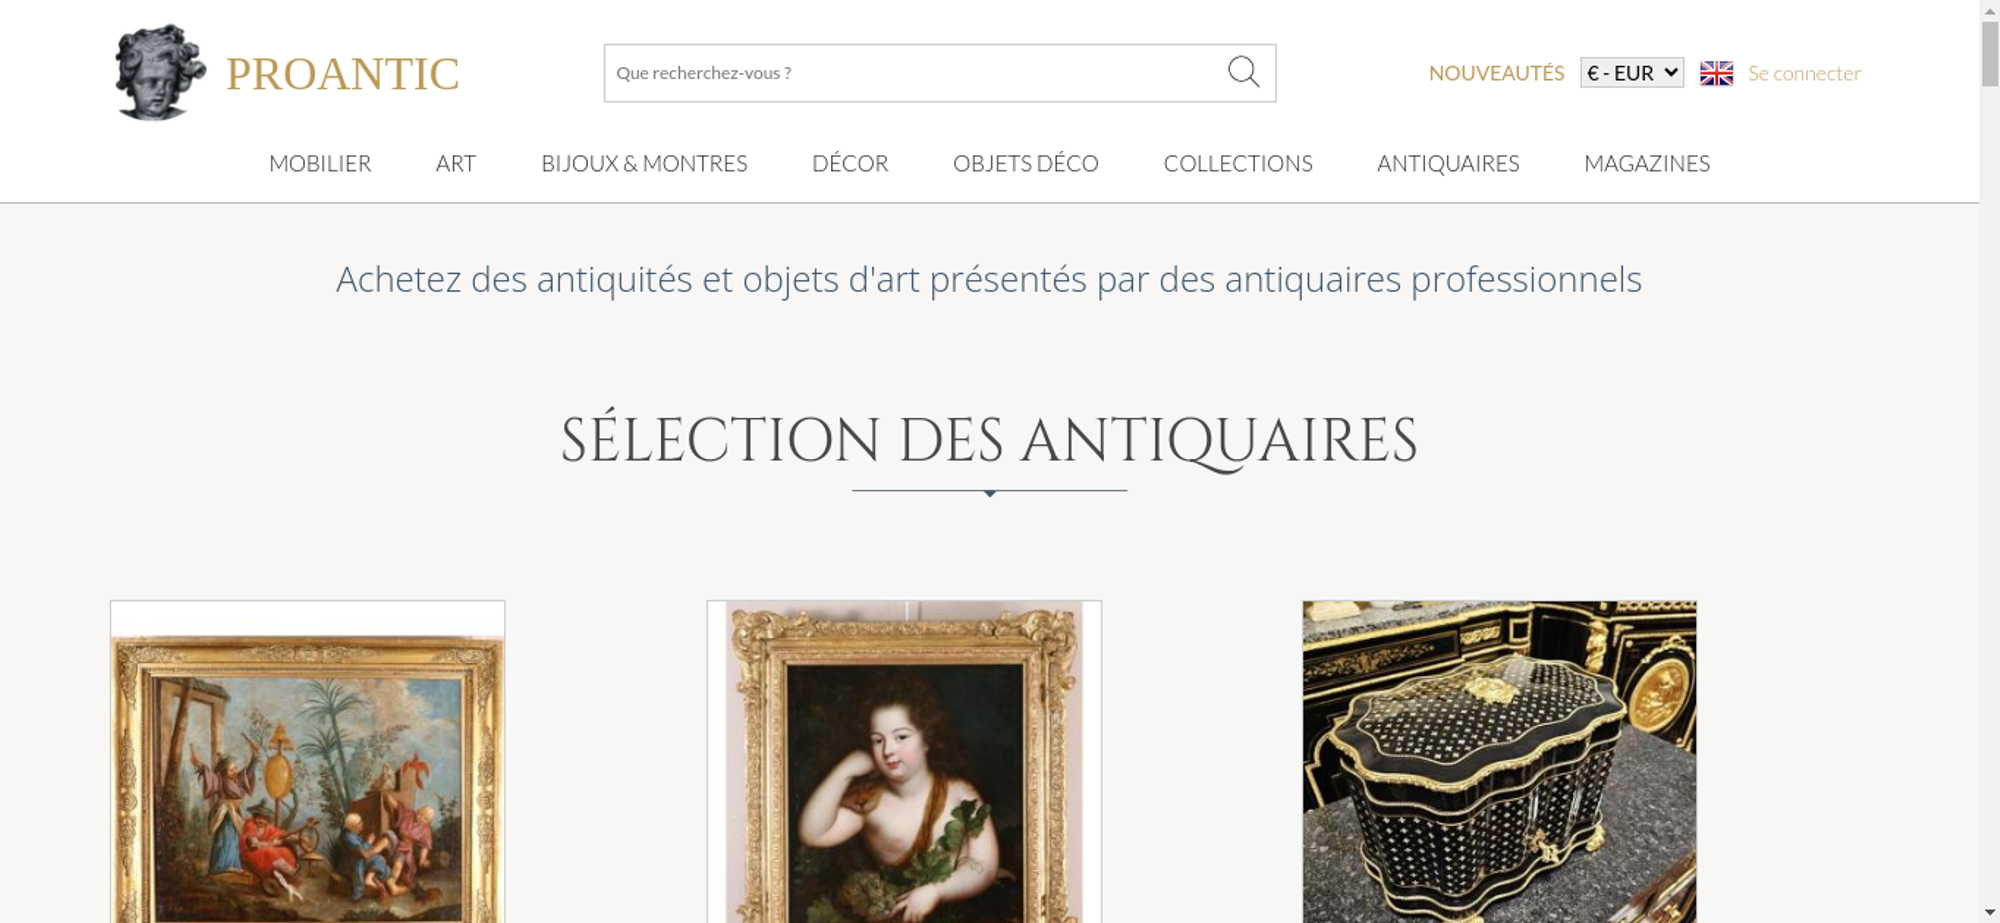Open the chinoiserie scene painting thumbnail
2000x923 pixels.
(x=307, y=762)
